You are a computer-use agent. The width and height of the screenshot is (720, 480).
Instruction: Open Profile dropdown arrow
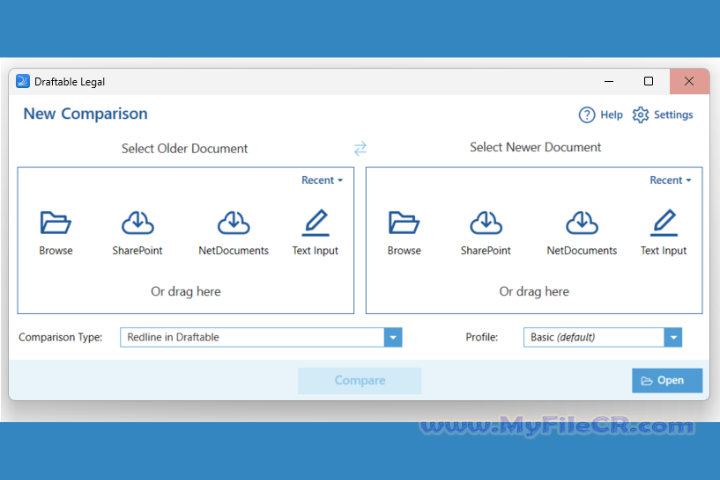tap(673, 337)
